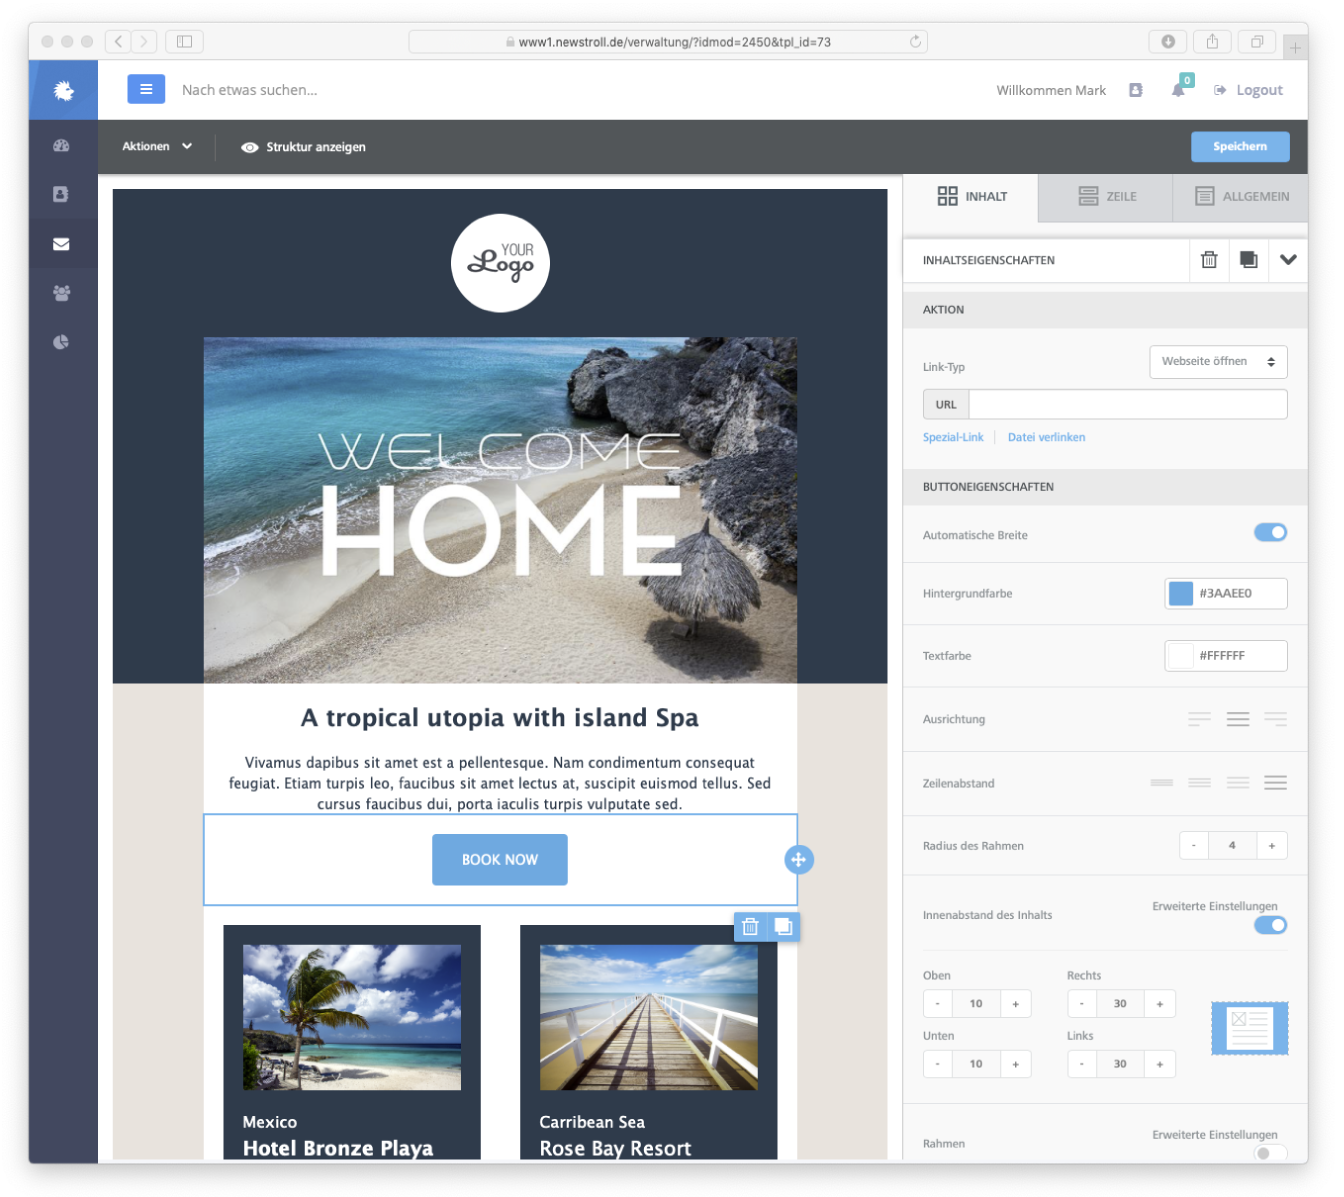This screenshot has width=1344, height=1197.
Task: Focus the Nach etwas suchen search field
Action: pos(250,90)
